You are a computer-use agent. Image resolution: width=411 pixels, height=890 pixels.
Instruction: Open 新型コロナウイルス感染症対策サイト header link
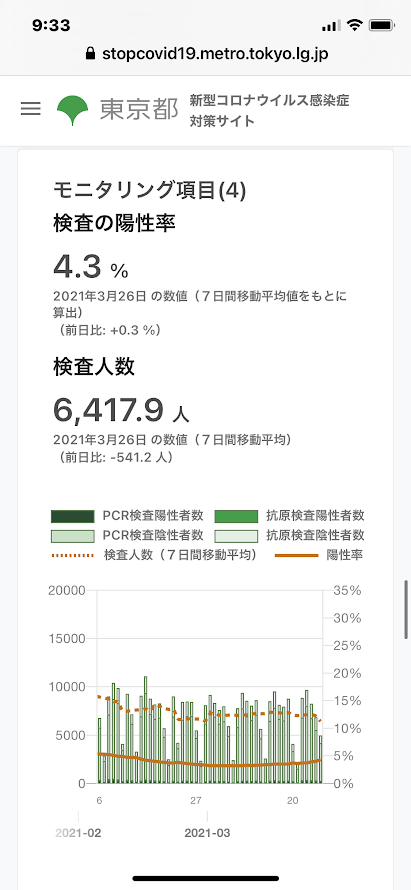click(x=269, y=111)
